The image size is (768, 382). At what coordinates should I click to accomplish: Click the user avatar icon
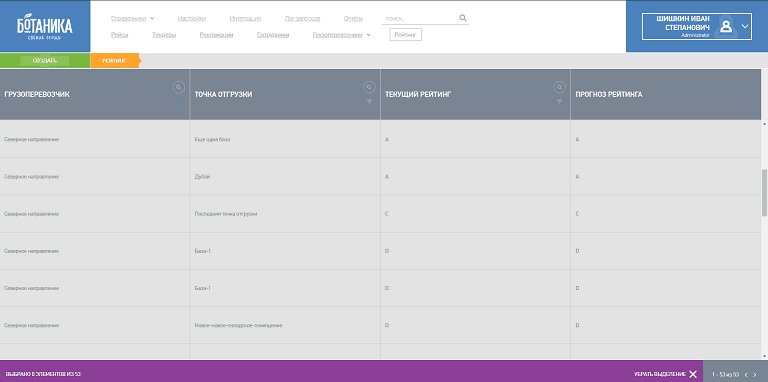(726, 26)
